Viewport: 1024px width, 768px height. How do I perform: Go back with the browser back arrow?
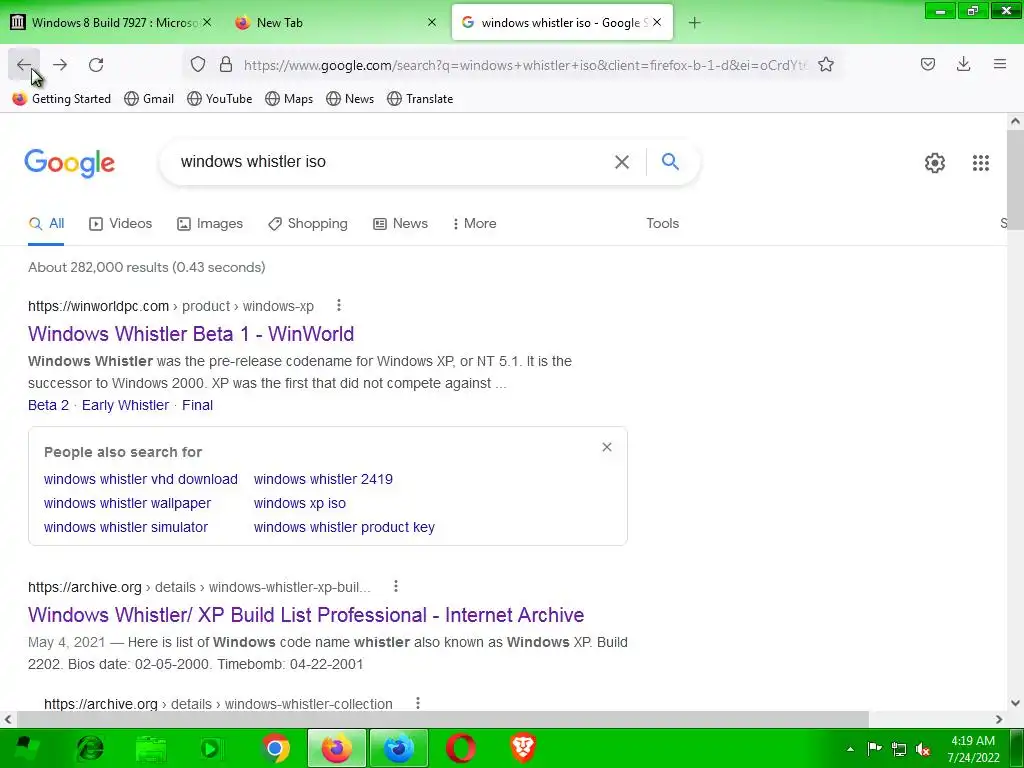(x=24, y=65)
